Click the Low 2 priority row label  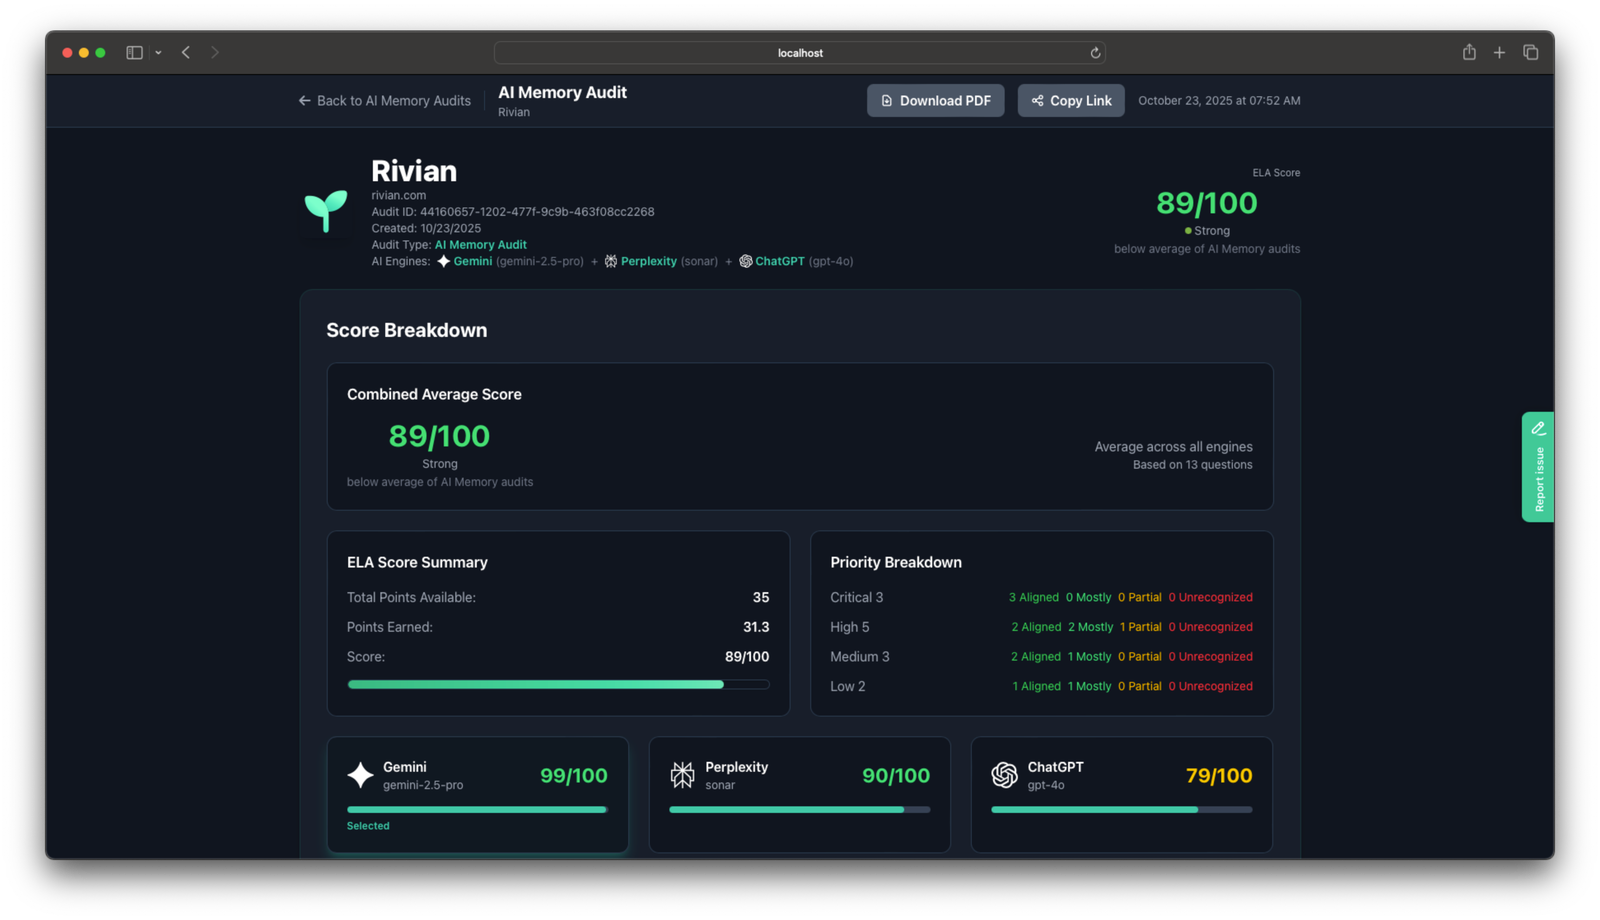848,686
